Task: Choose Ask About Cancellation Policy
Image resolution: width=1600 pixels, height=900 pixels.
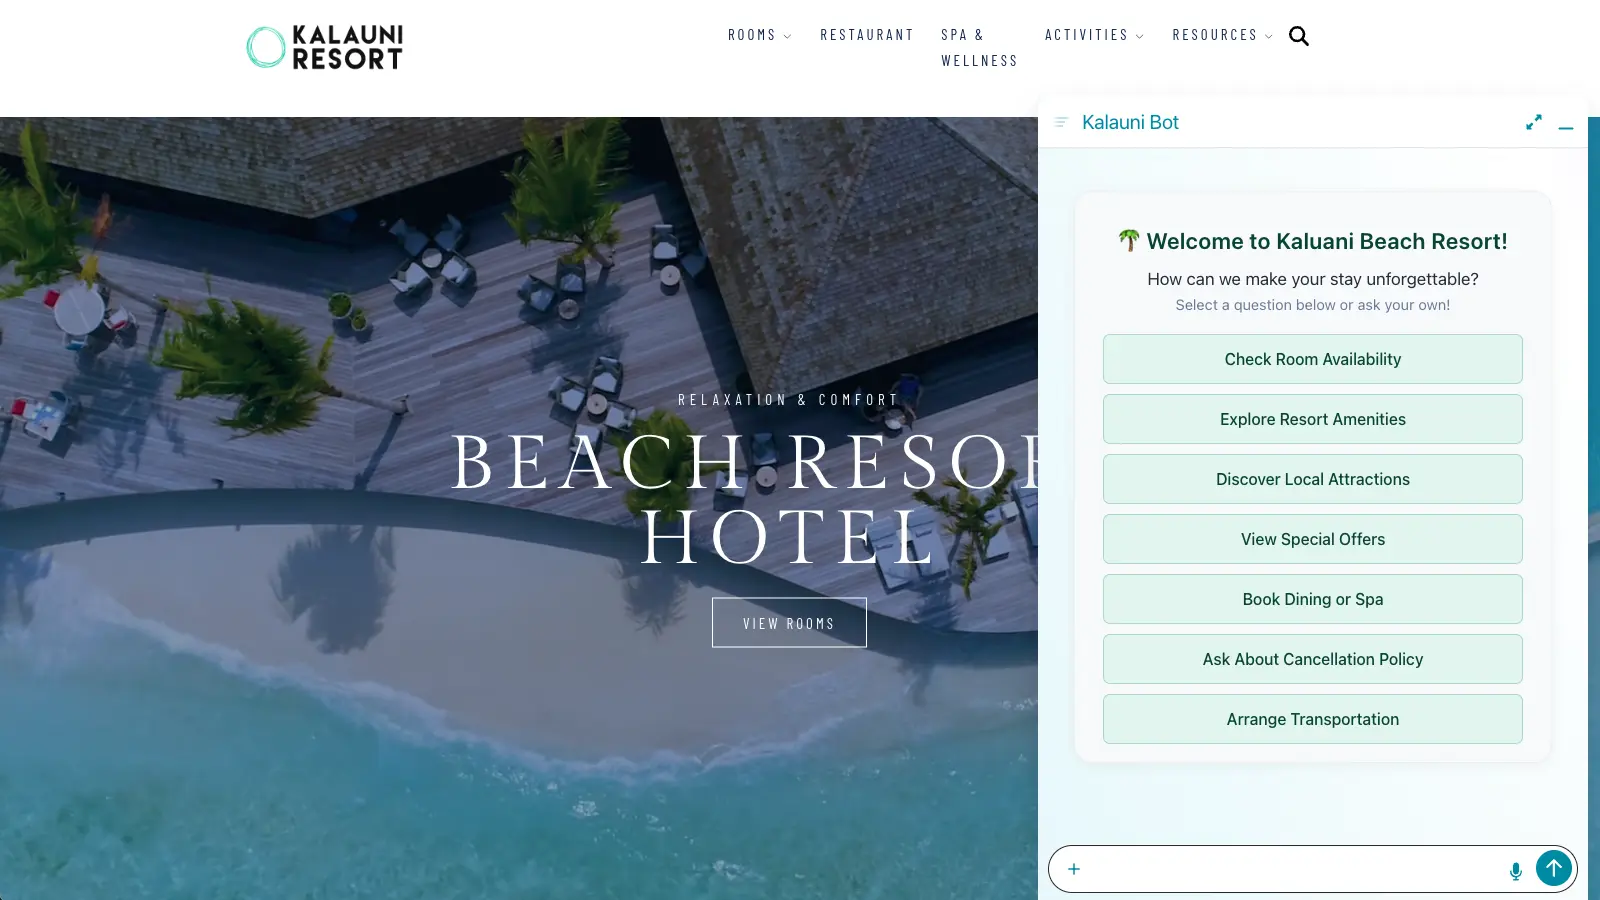Action: point(1313,659)
